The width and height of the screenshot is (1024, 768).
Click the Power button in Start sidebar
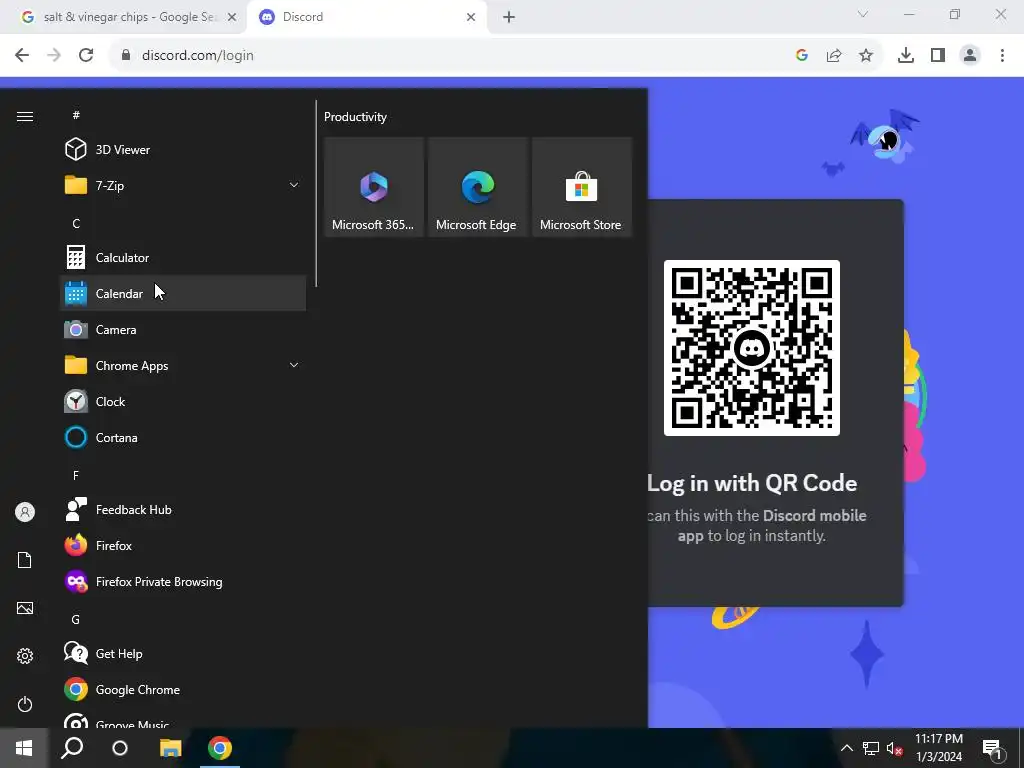click(25, 704)
